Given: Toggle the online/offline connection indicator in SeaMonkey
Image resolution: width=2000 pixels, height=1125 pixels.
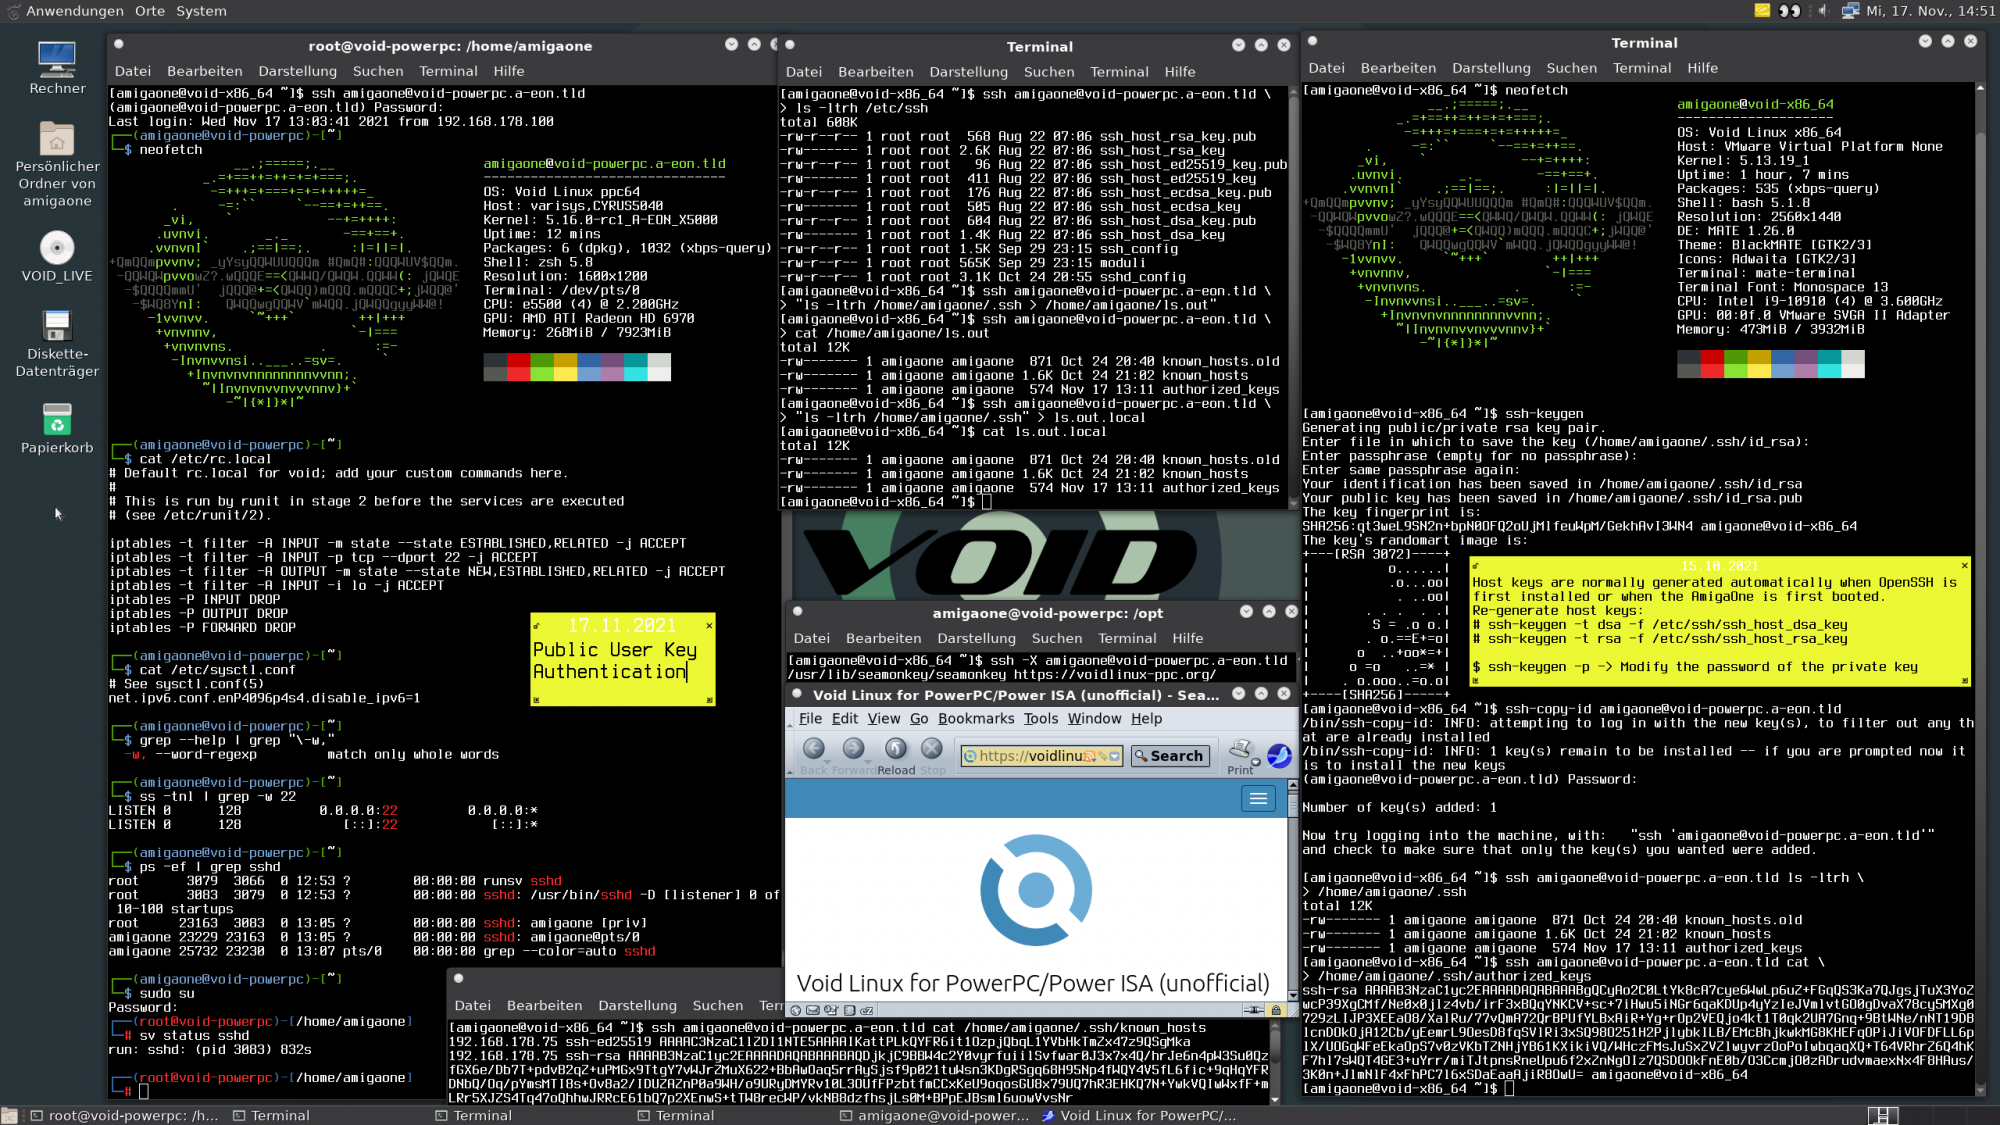Looking at the screenshot, I should pos(1253,1010).
